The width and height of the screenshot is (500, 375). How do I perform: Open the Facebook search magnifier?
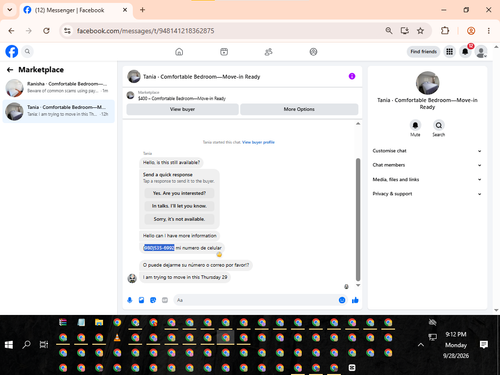(x=27, y=52)
